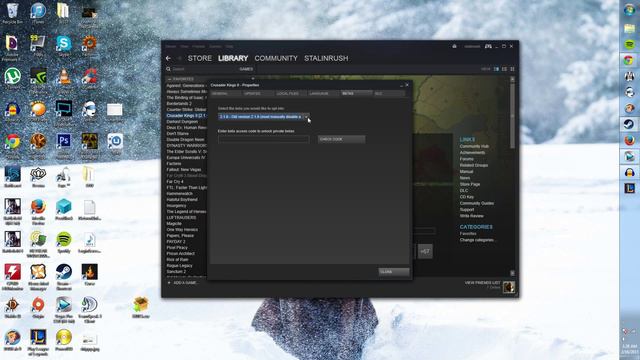Click the beta access code input field

264,139
